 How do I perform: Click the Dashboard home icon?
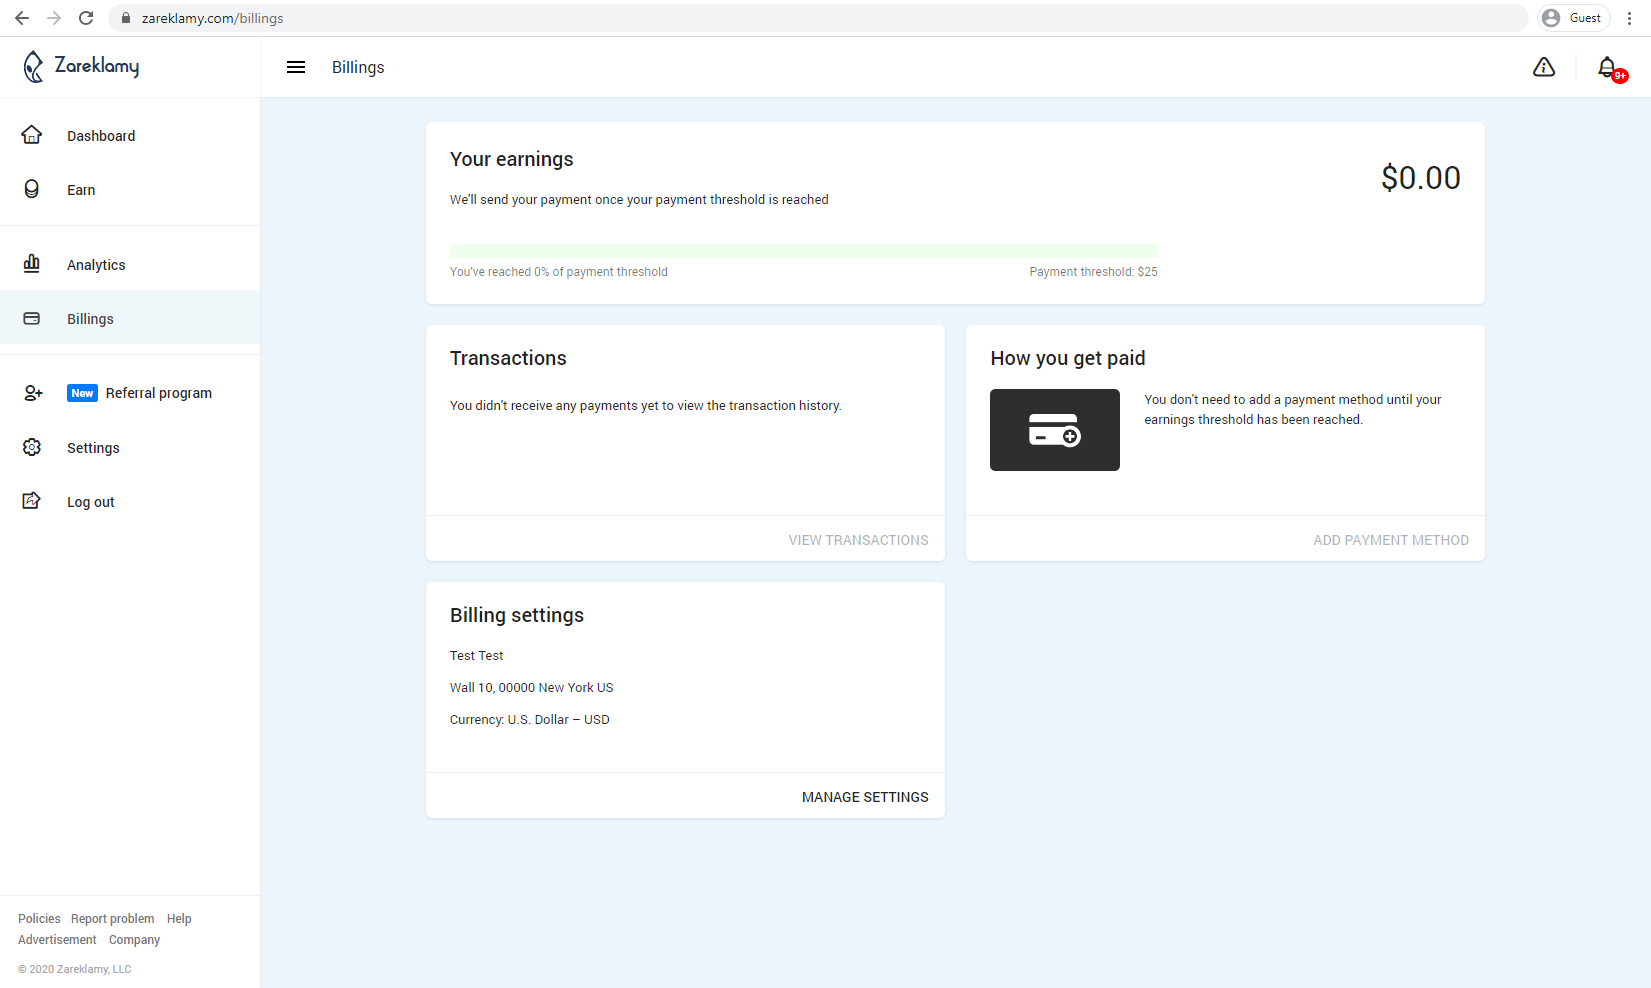coord(32,135)
